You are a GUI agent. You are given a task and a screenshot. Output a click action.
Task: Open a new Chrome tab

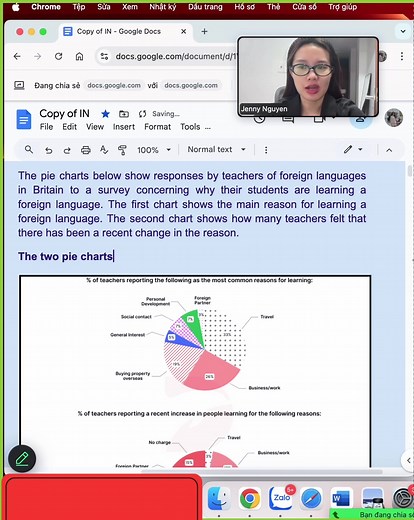click(x=204, y=32)
